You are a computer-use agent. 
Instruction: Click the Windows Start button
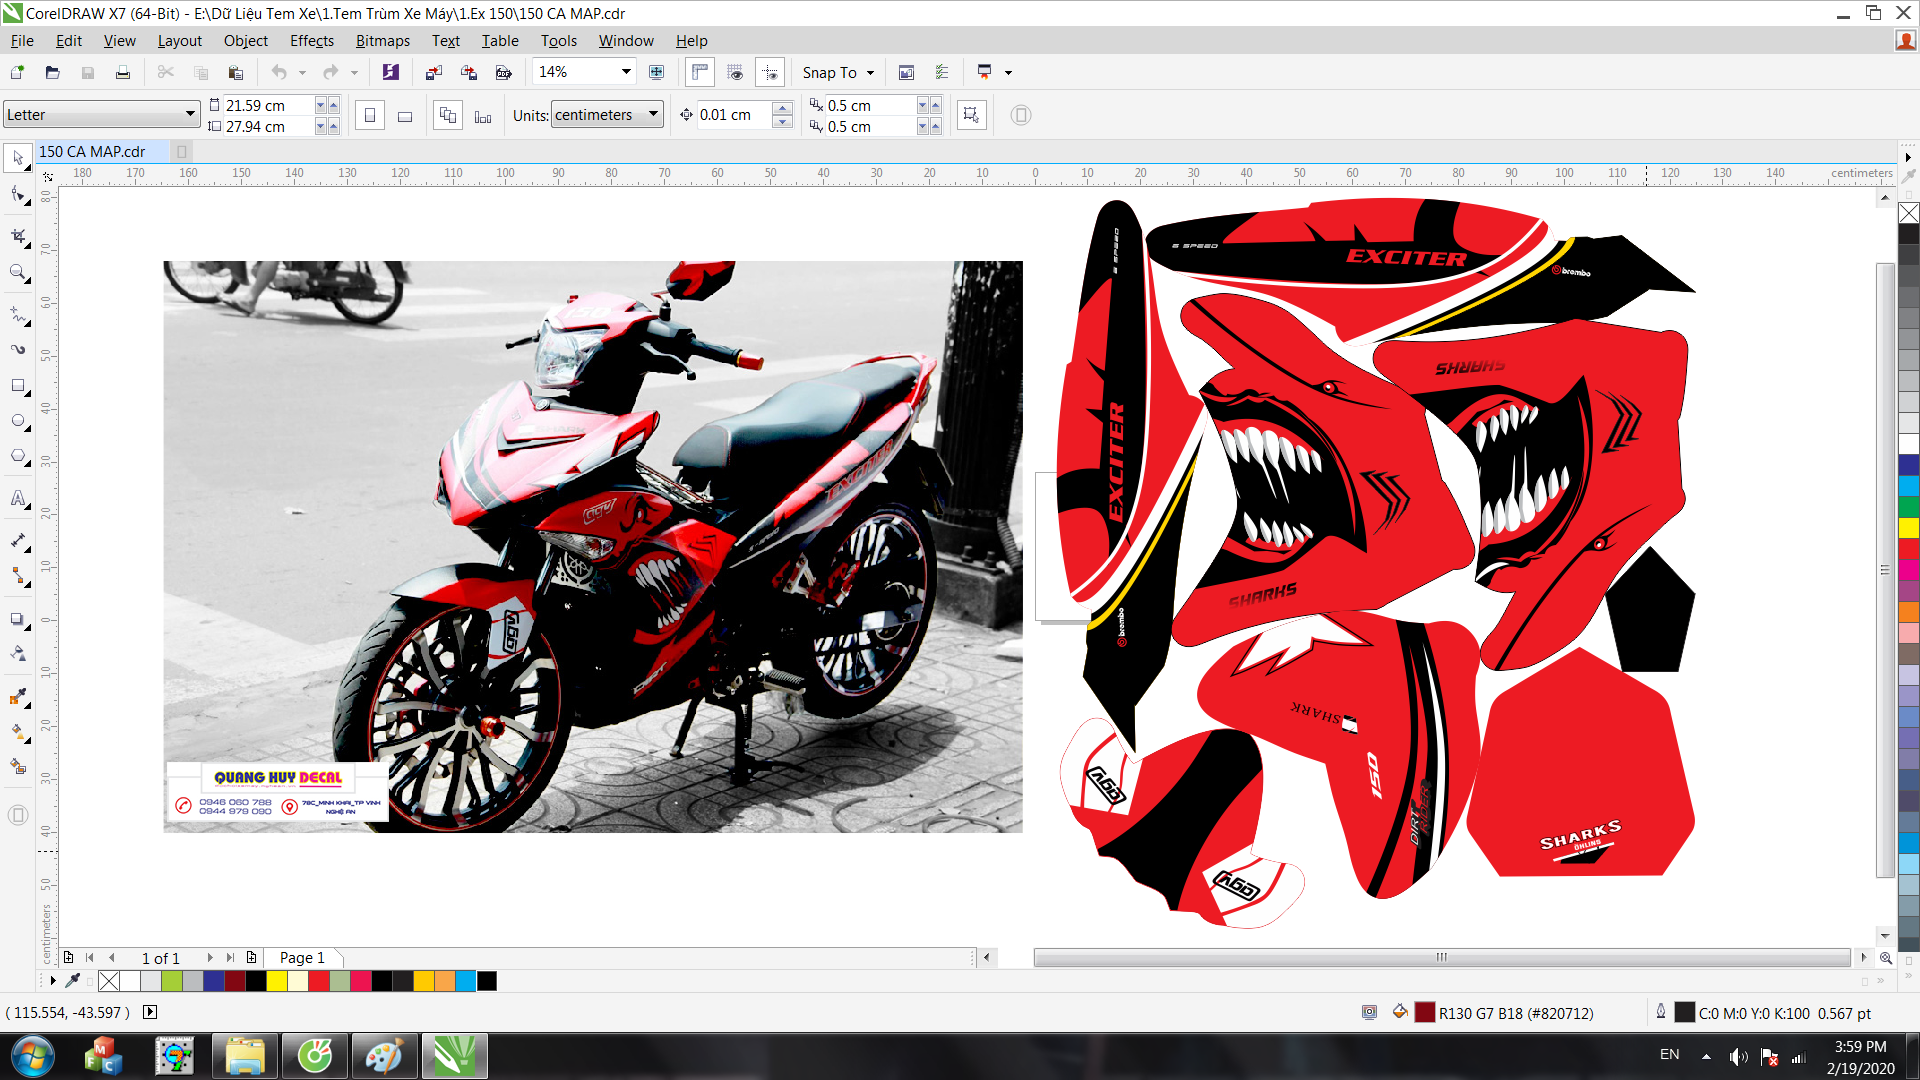pyautogui.click(x=32, y=1056)
